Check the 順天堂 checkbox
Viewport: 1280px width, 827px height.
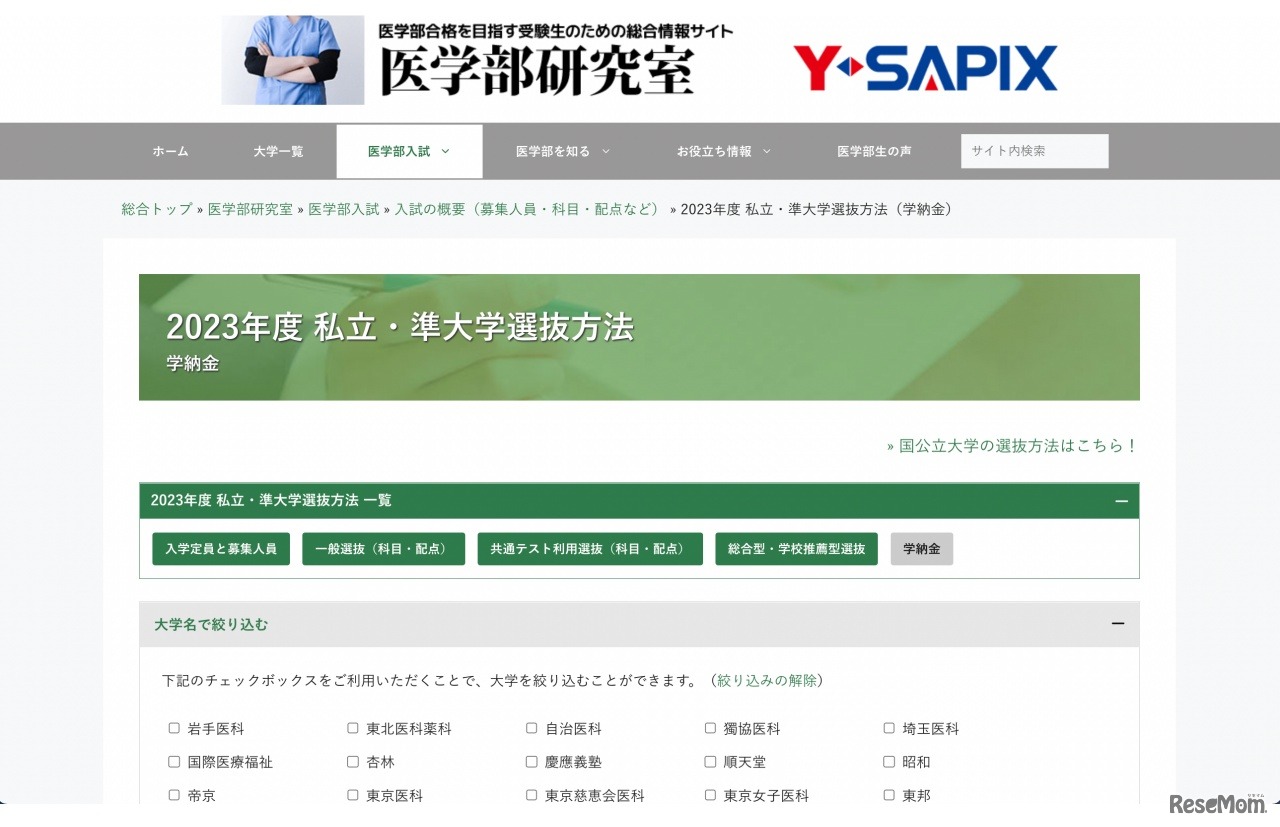(x=710, y=761)
